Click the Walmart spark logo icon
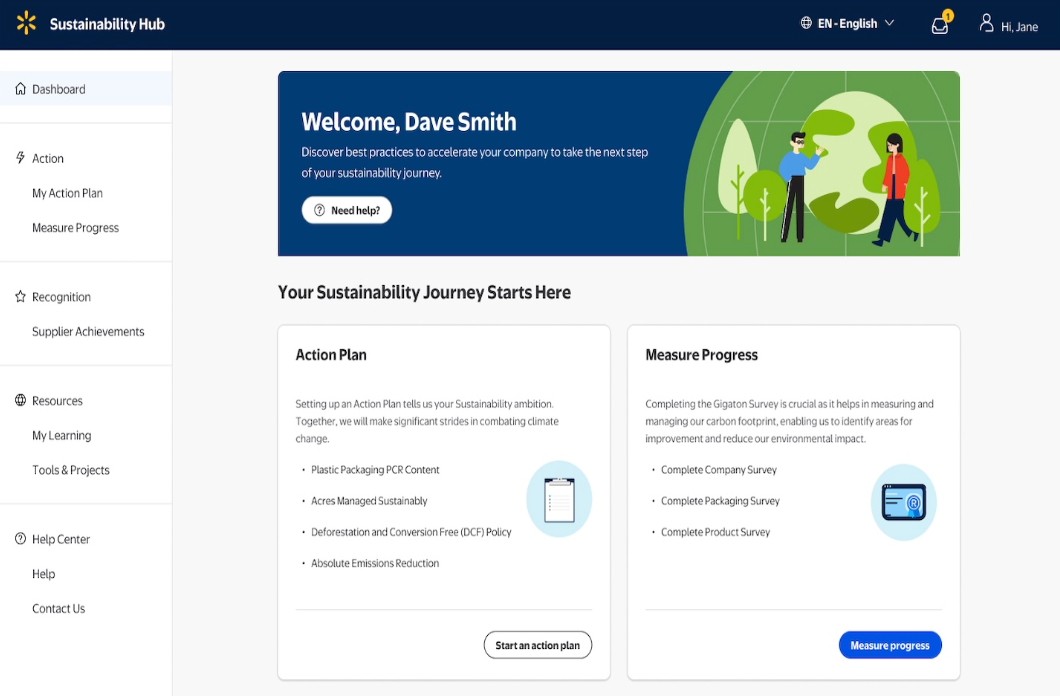The width and height of the screenshot is (1060, 696). coord(26,23)
